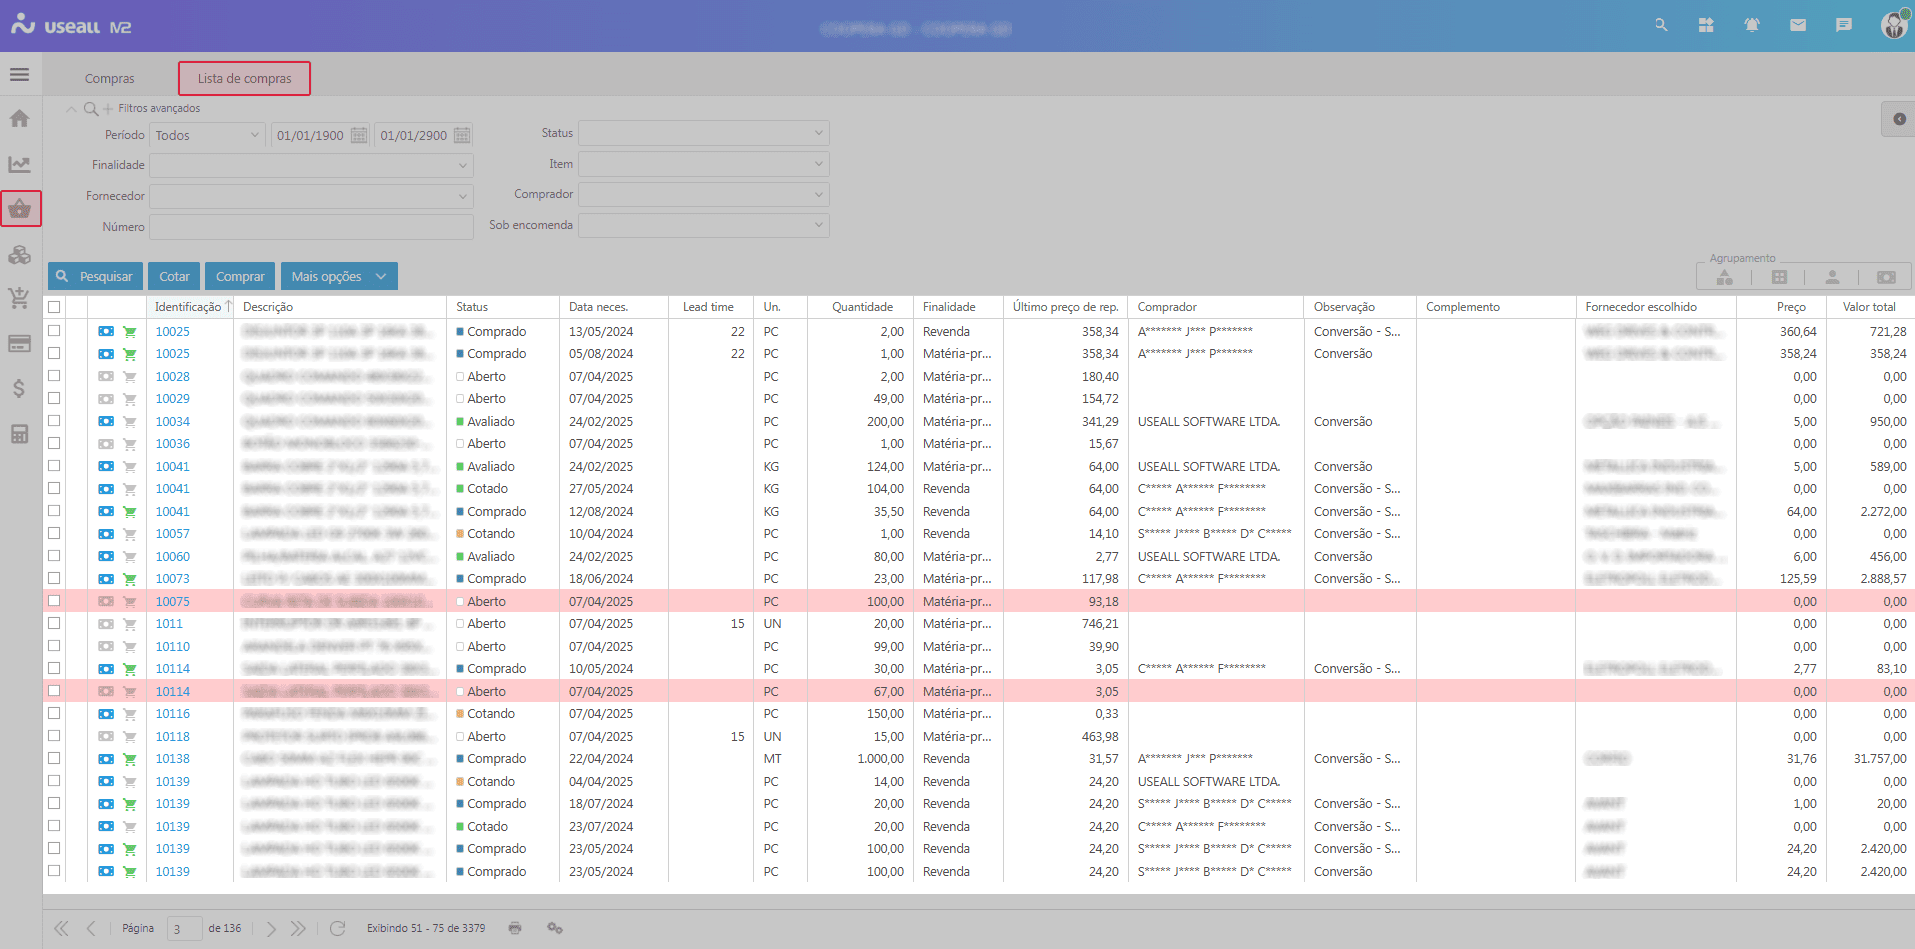
Task: Open the search magnifier in the top bar
Action: click(x=1661, y=25)
